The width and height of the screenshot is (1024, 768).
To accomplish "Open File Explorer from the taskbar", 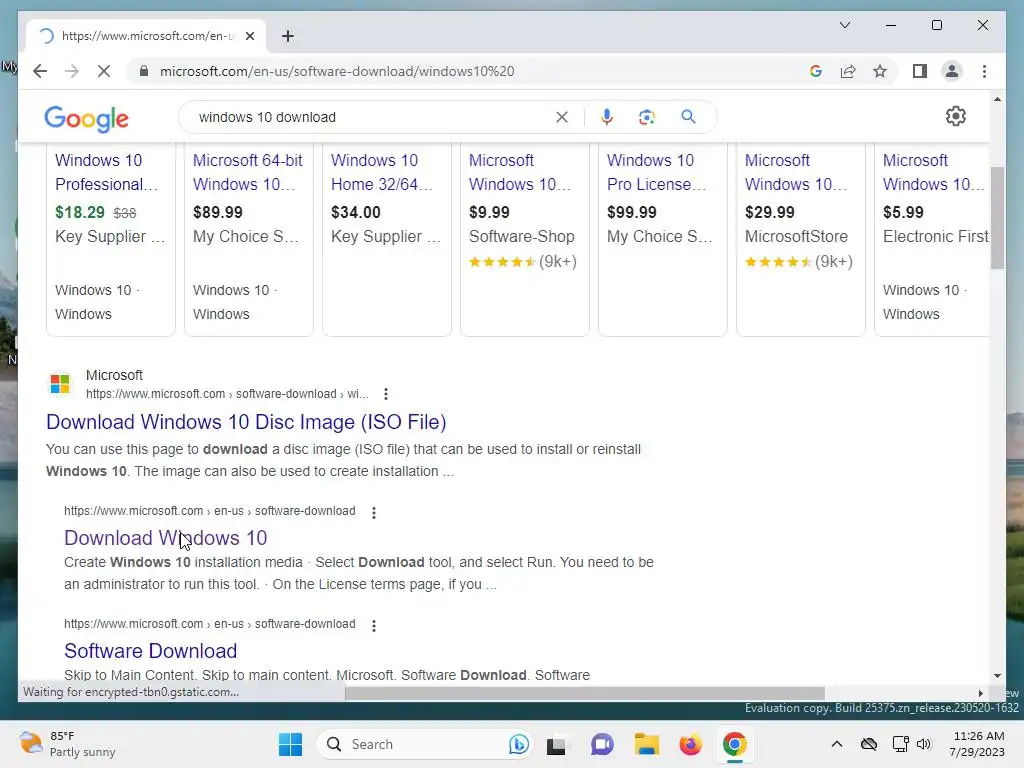I will [647, 744].
